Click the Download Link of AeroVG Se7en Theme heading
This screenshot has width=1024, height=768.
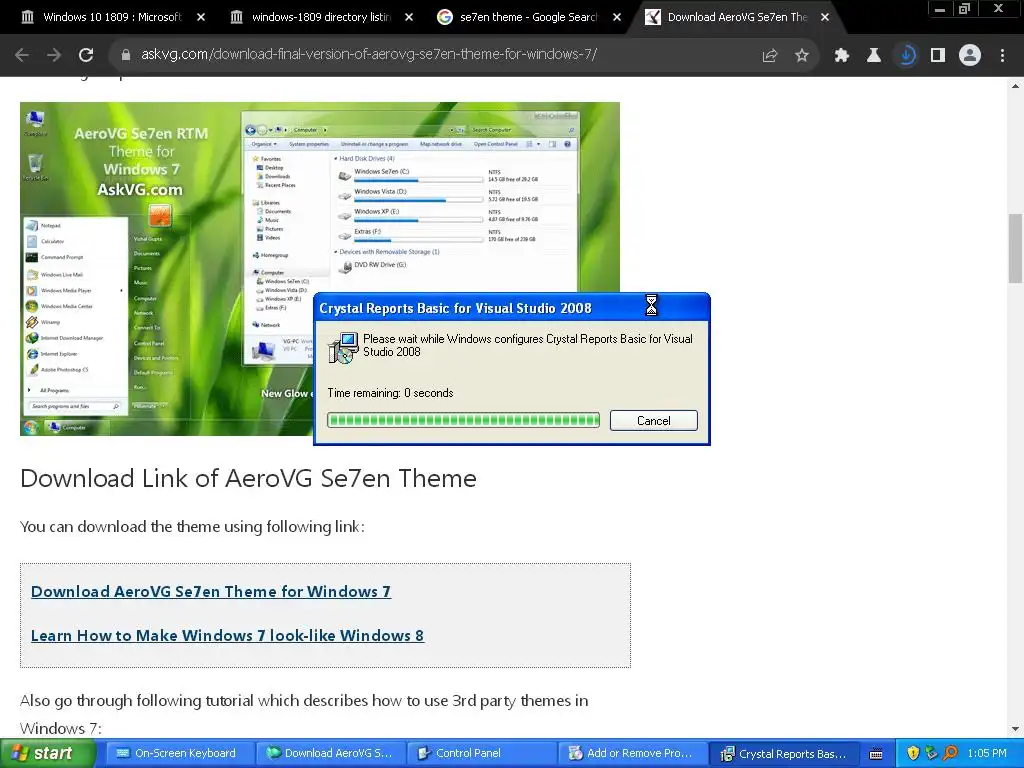coord(248,479)
